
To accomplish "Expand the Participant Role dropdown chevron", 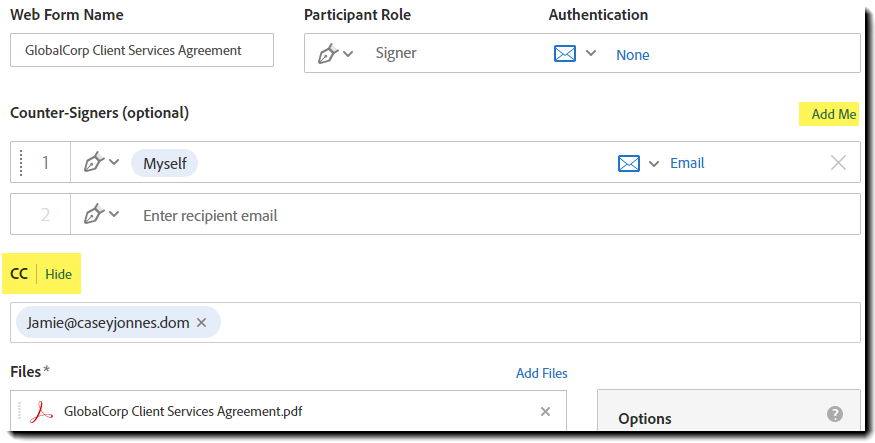I will click(x=348, y=54).
